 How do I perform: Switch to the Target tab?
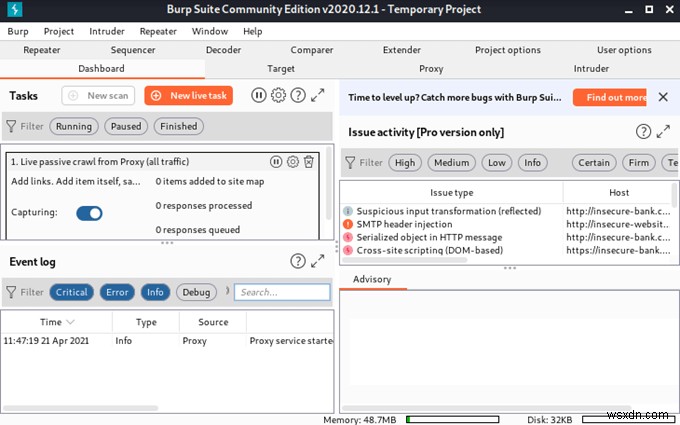[281, 69]
